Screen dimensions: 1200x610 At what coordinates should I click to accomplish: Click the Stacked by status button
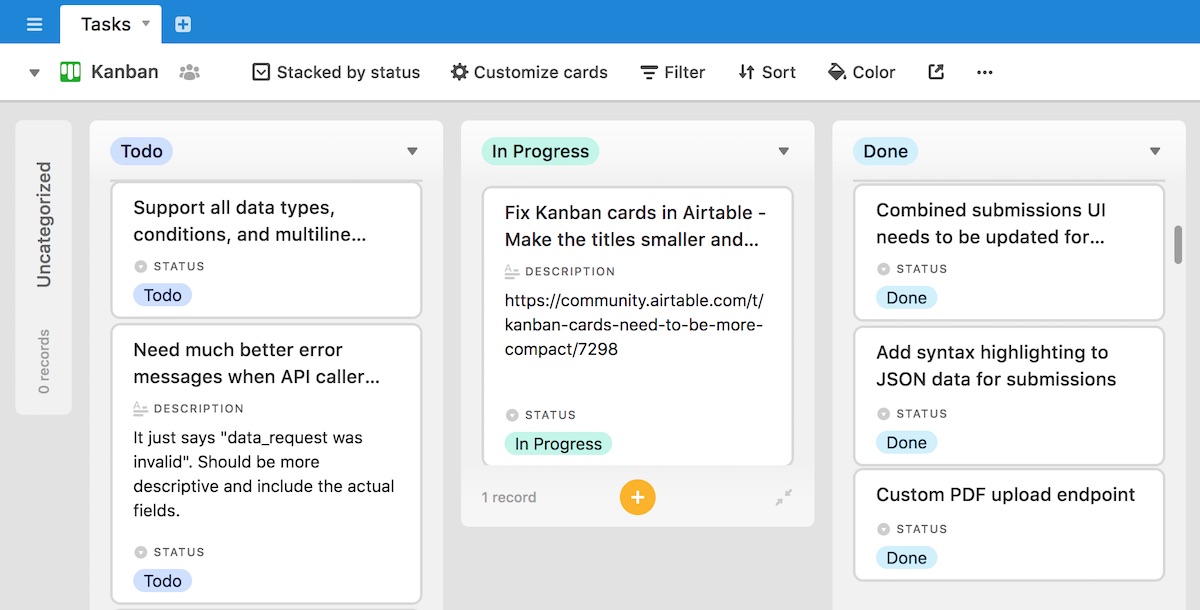pyautogui.click(x=335, y=72)
